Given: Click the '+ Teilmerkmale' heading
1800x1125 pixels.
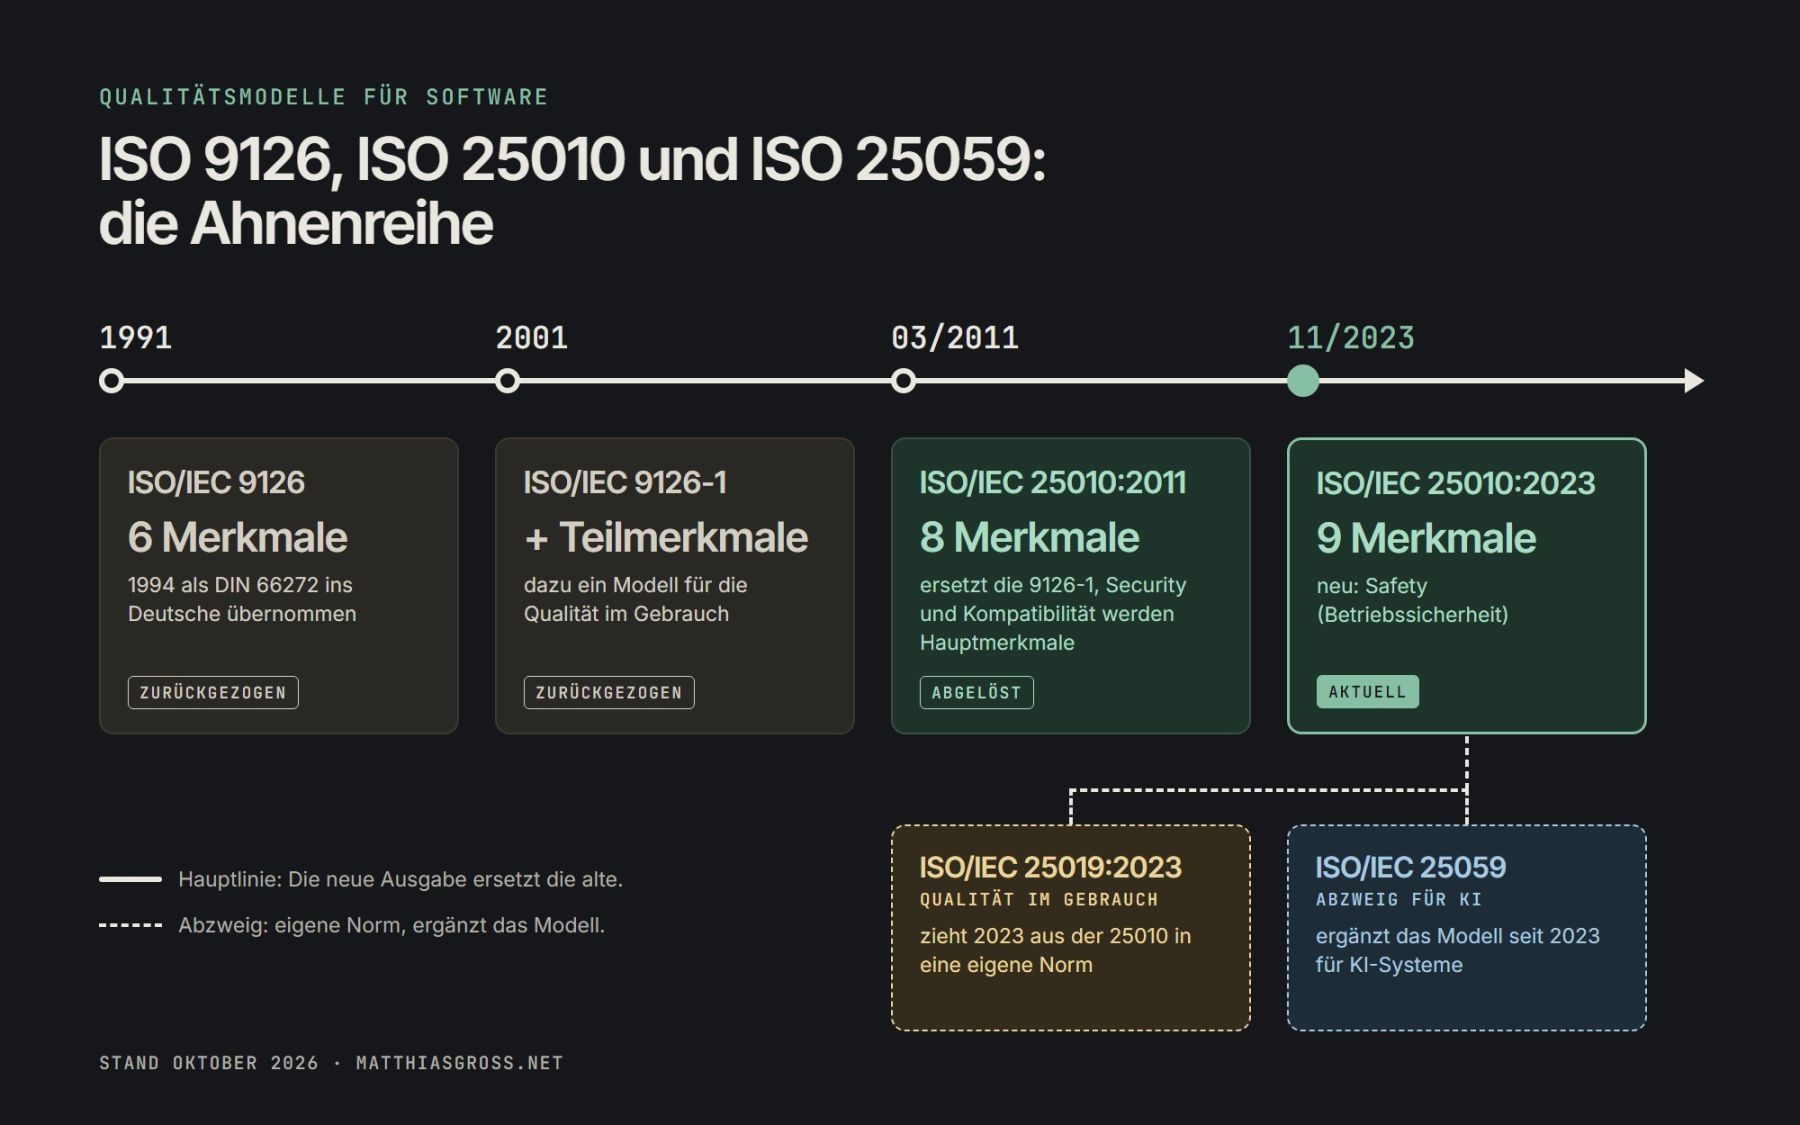Looking at the screenshot, I should 665,538.
